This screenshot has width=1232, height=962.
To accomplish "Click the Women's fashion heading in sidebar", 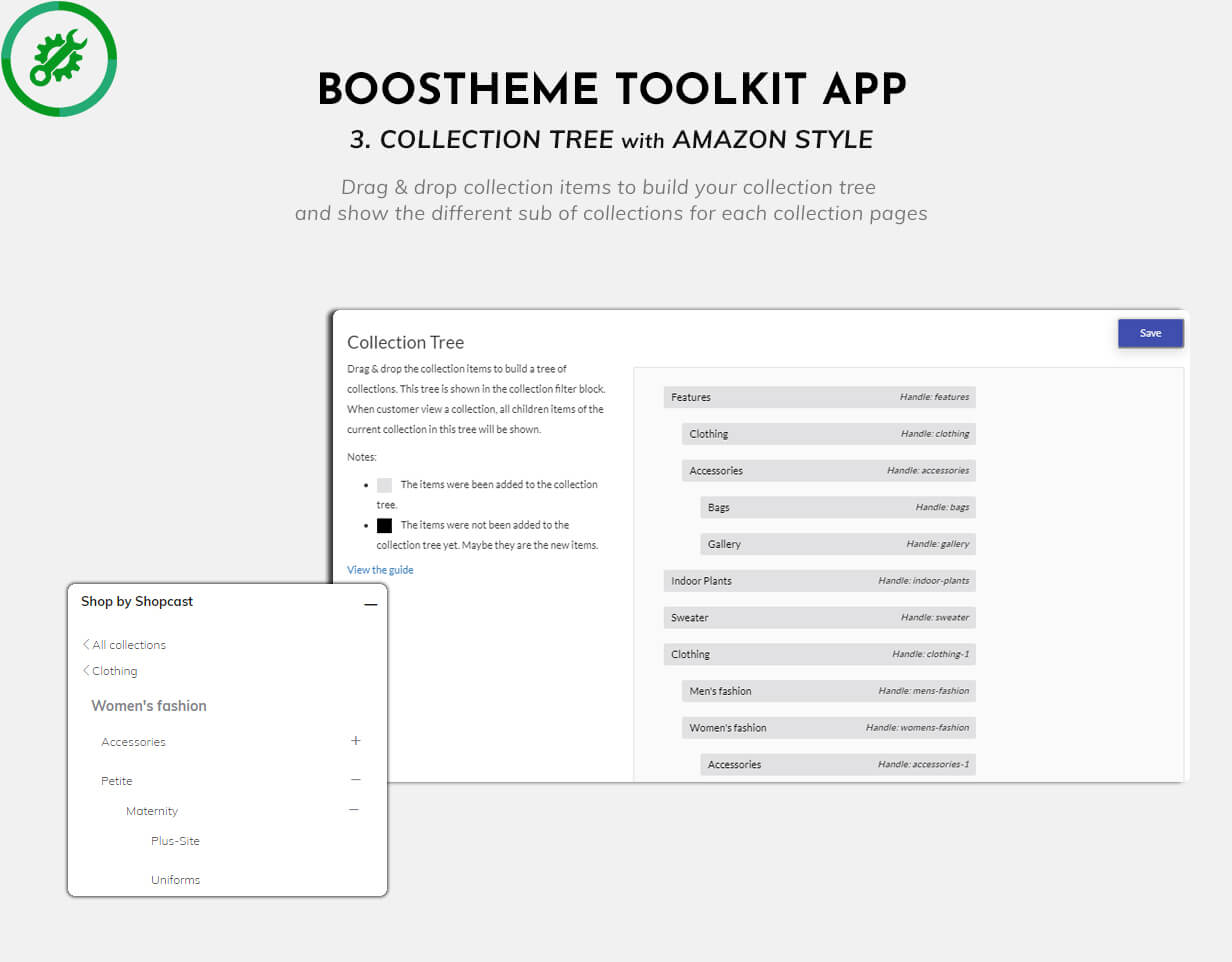I will [149, 706].
